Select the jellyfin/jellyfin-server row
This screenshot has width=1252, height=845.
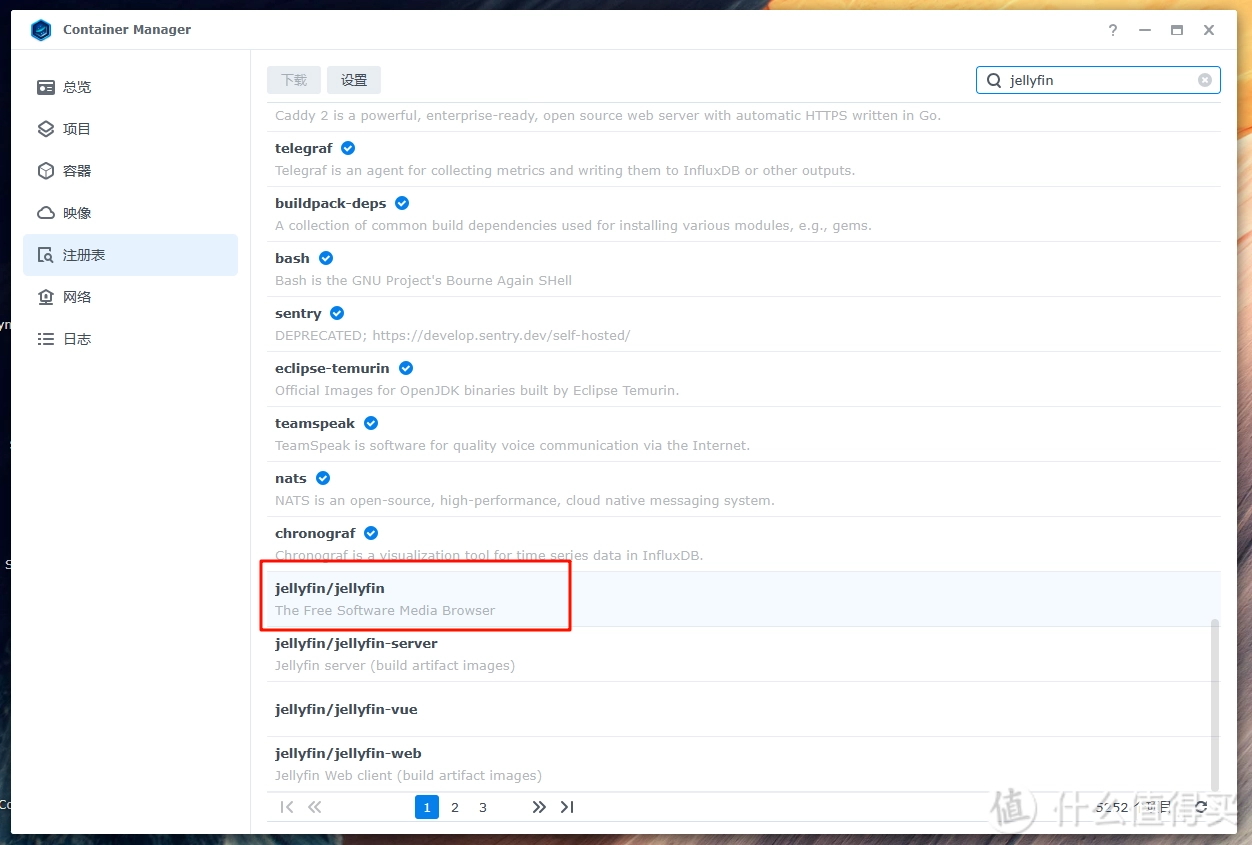(x=743, y=654)
